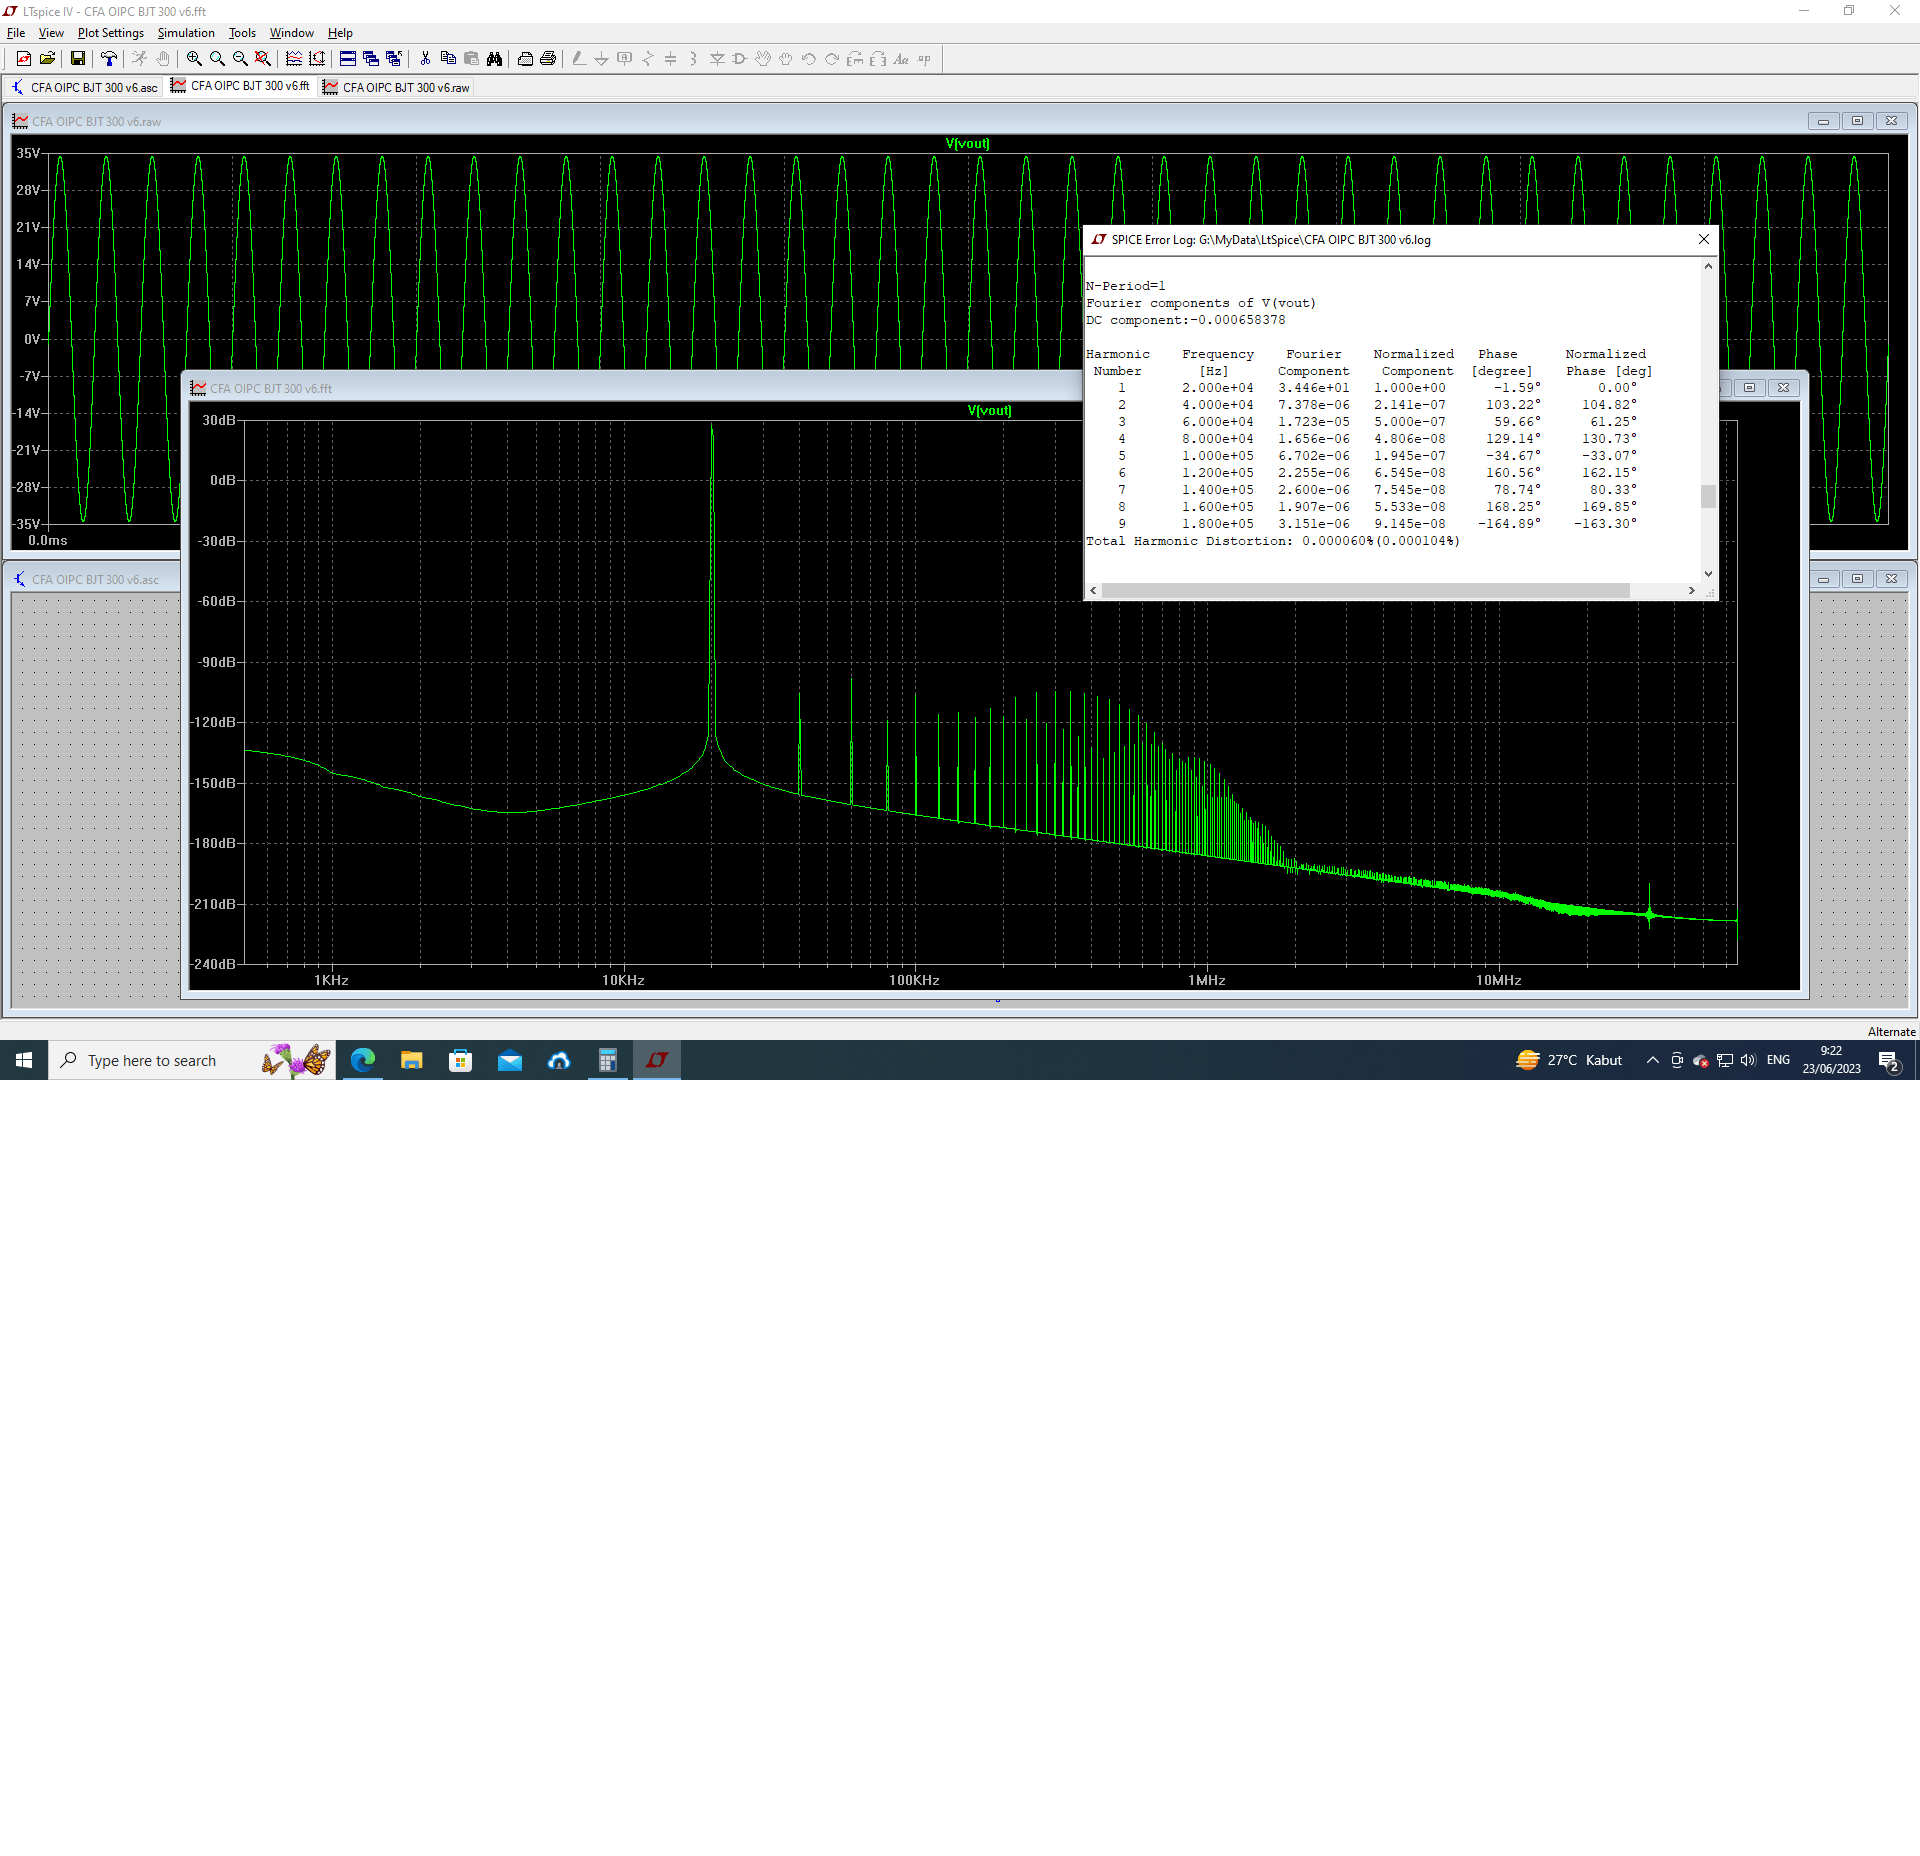Click the Pick Visible Traces icon
Screen dimensions: 1920x1856
pyautogui.click(x=294, y=59)
